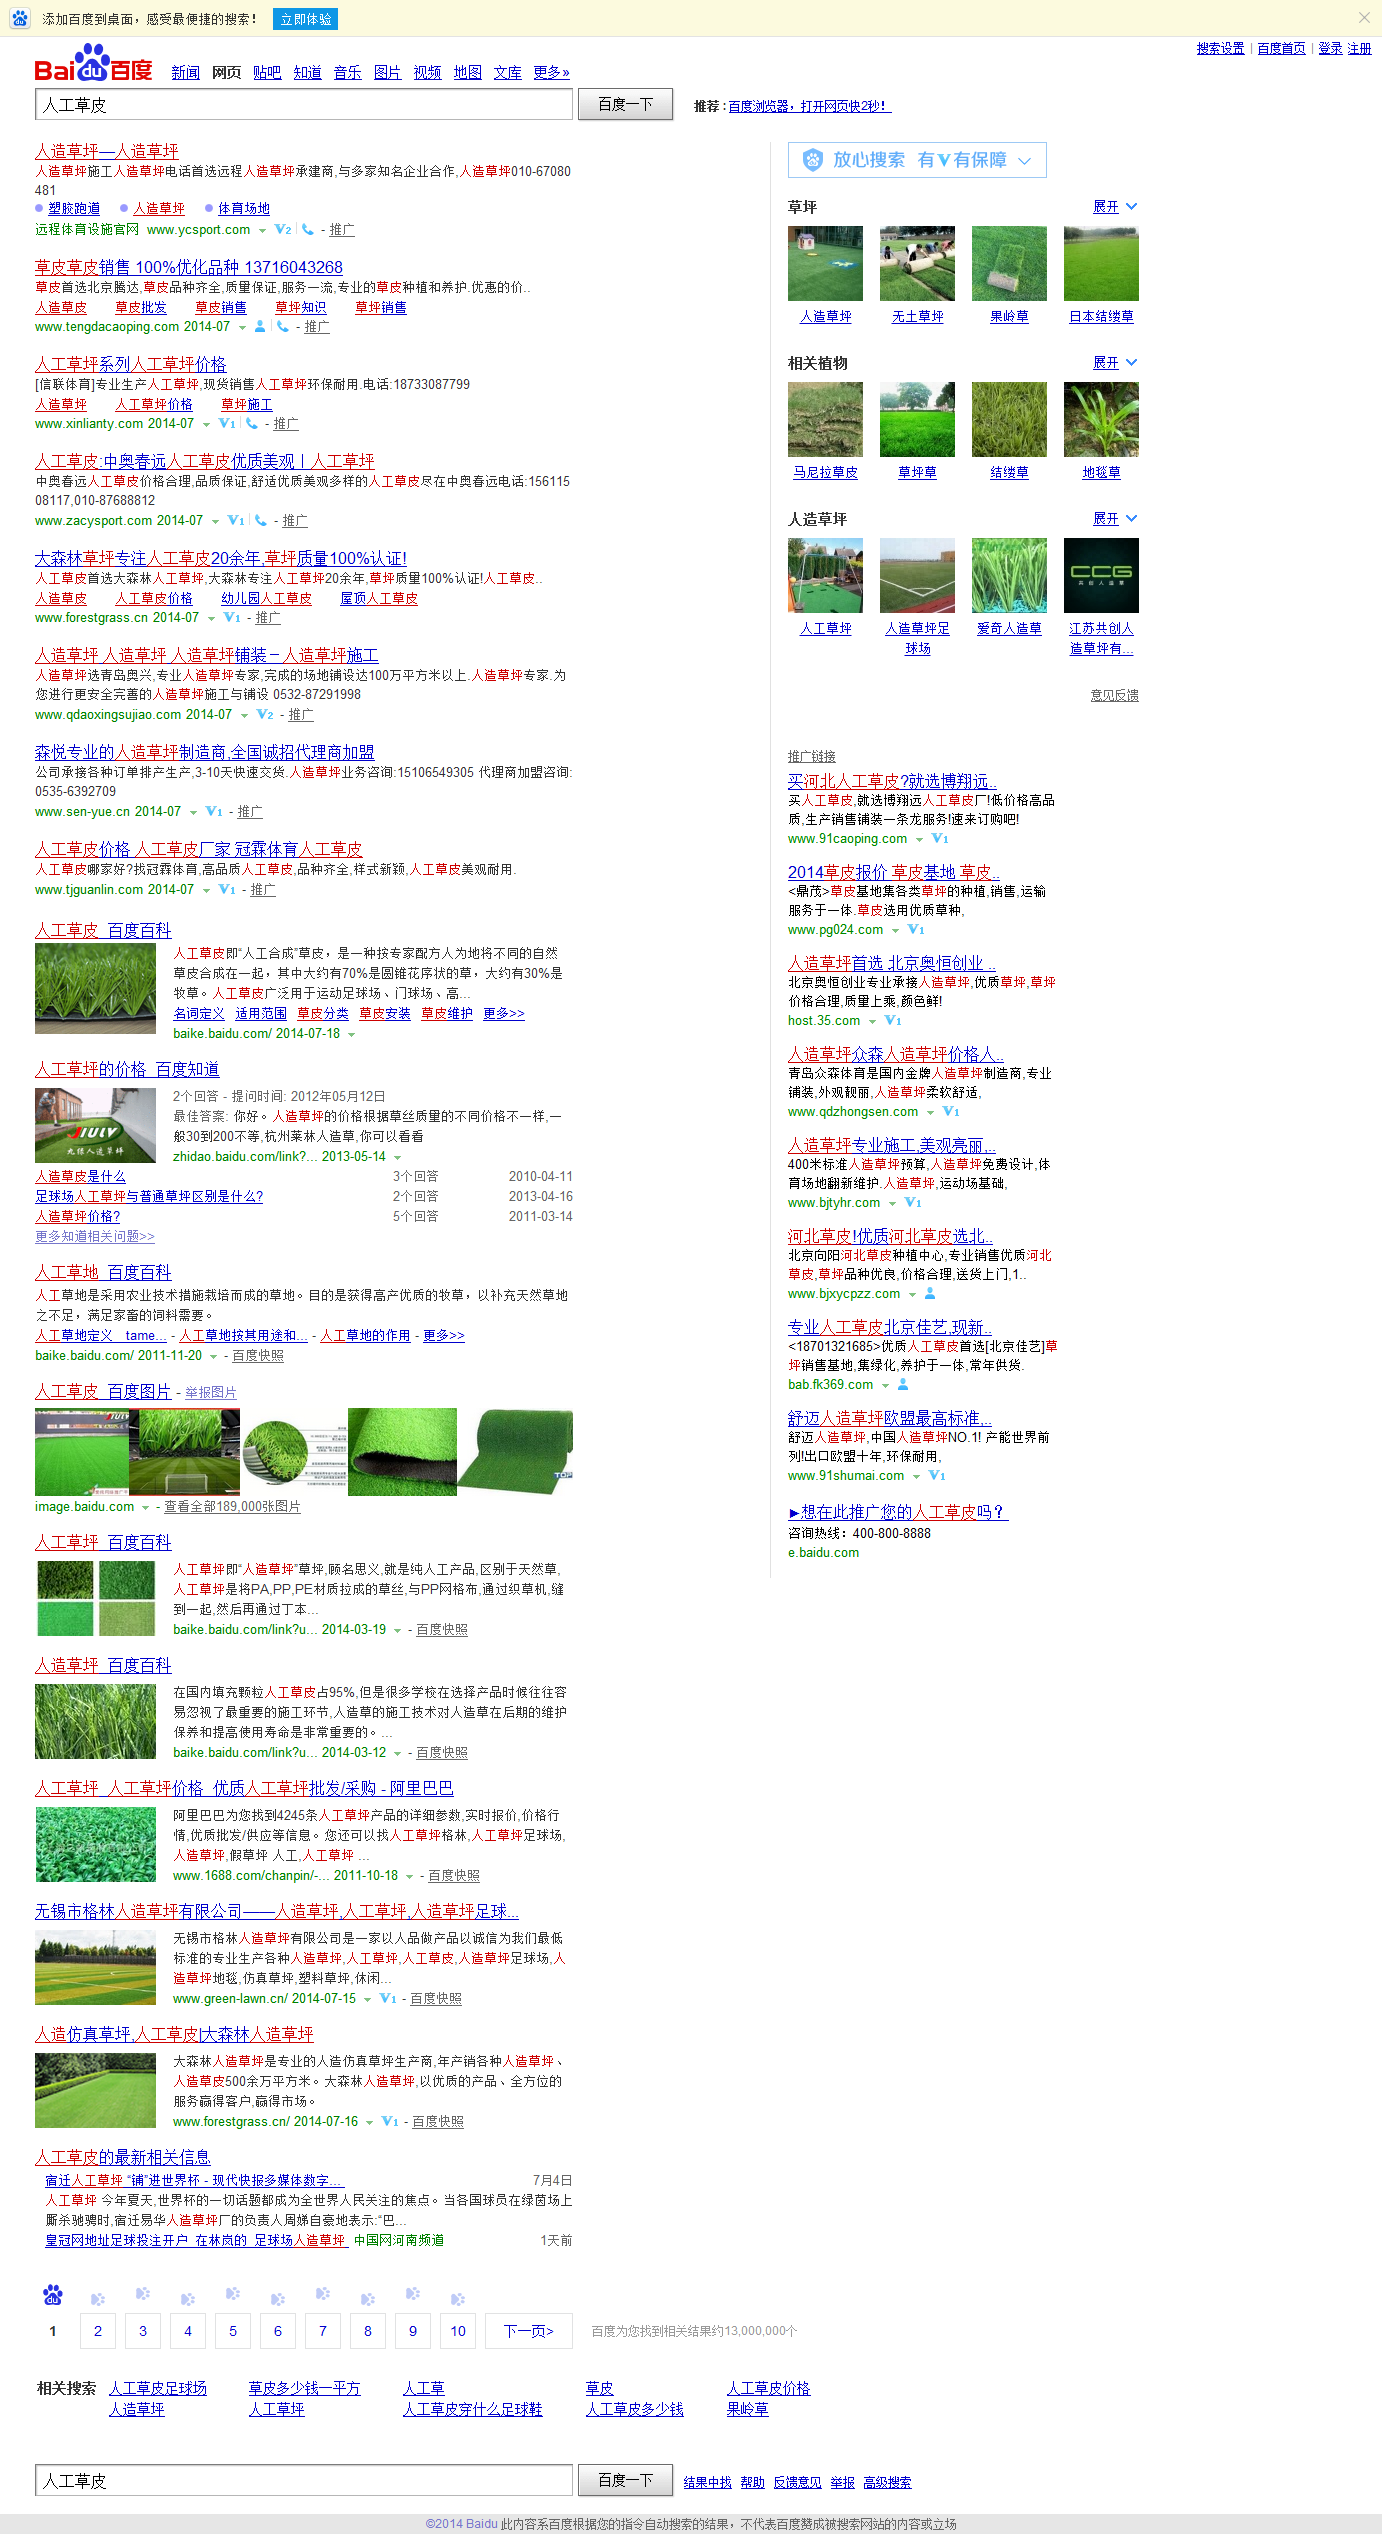Open the 文库 tab
The width and height of the screenshot is (1382, 2534).
click(507, 73)
